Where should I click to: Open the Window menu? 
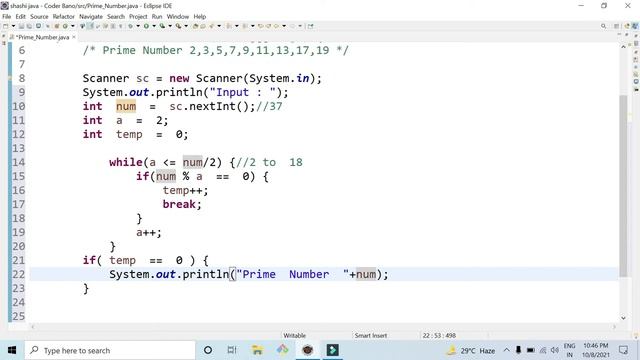(x=178, y=16)
